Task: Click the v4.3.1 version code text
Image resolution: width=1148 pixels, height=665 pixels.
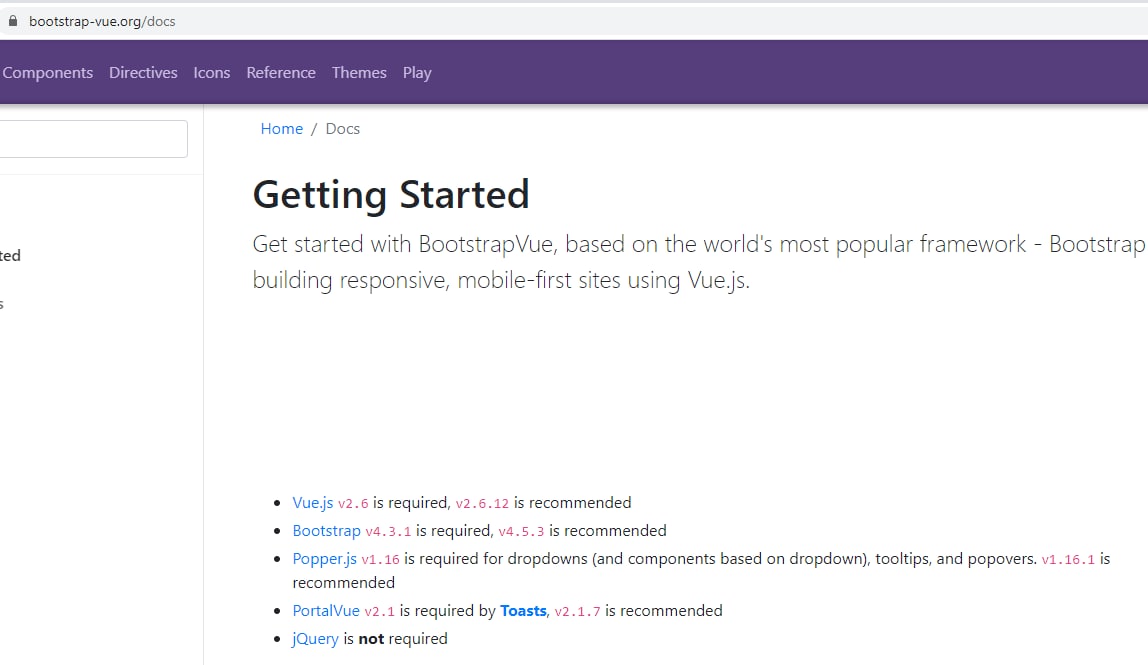Action: [x=388, y=532]
